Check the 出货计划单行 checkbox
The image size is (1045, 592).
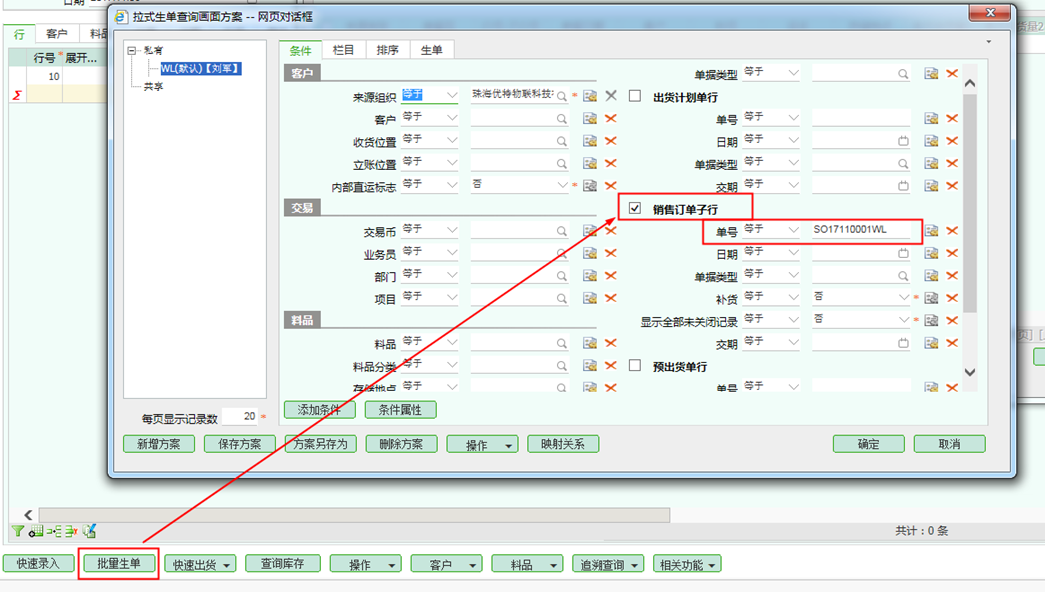[x=635, y=96]
